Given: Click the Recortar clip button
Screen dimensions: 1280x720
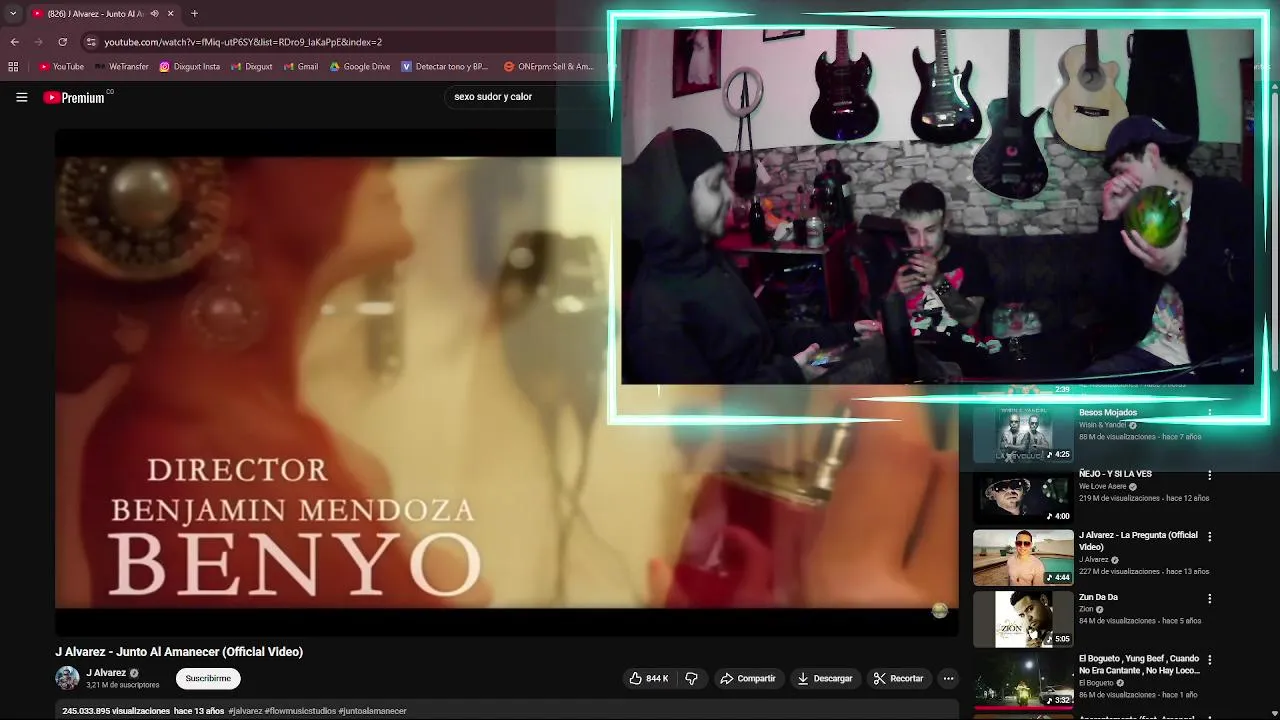Looking at the screenshot, I should click(898, 678).
